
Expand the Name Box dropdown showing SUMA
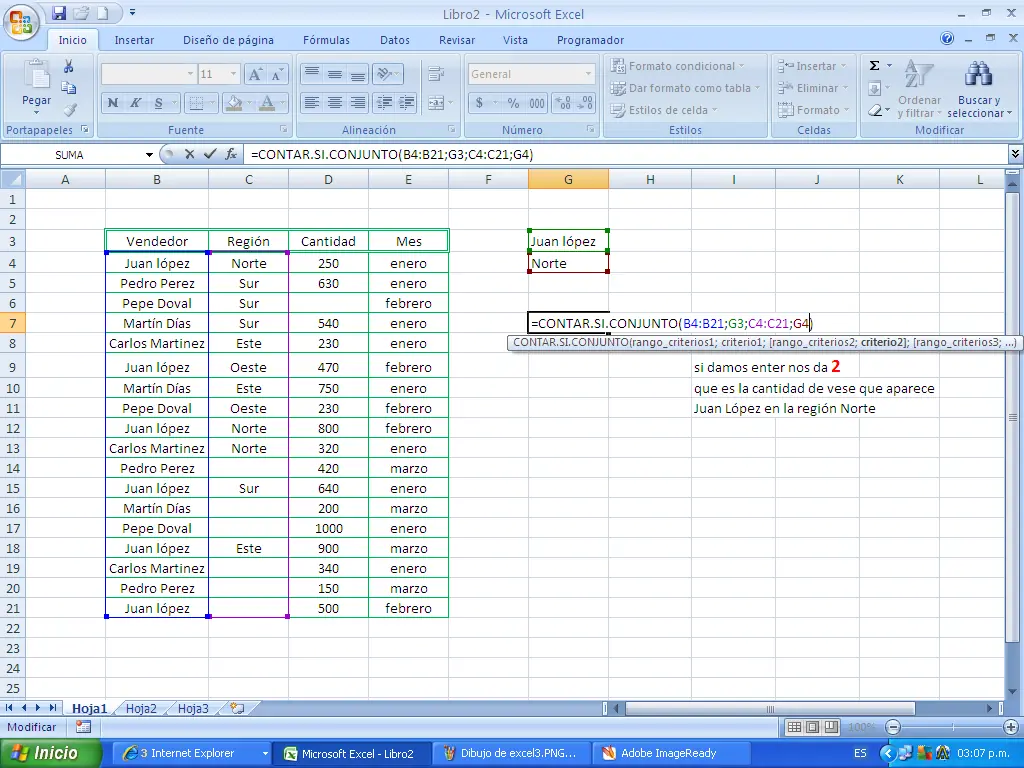150,155
